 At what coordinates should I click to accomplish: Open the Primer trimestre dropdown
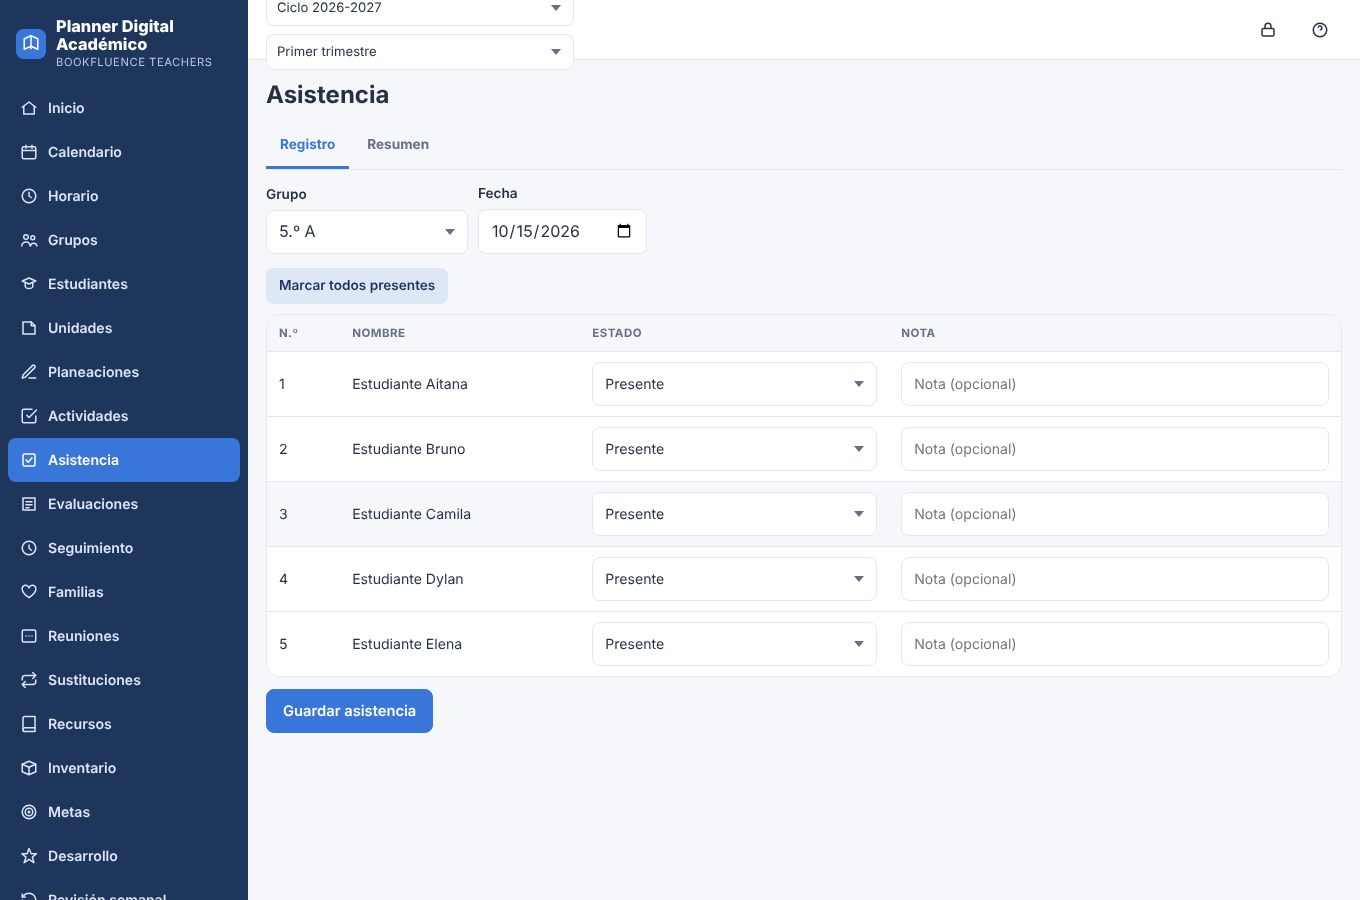point(420,52)
